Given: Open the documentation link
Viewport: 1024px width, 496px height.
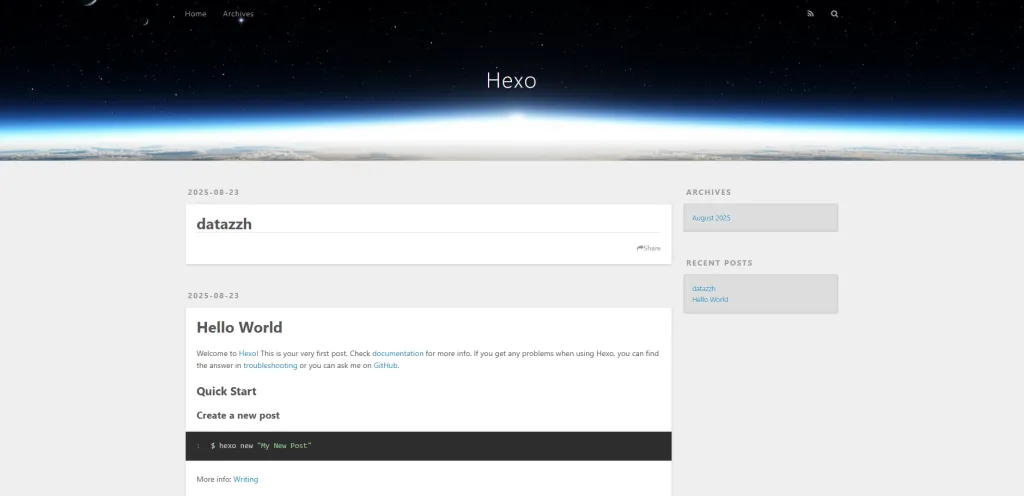Looking at the screenshot, I should click(x=398, y=353).
